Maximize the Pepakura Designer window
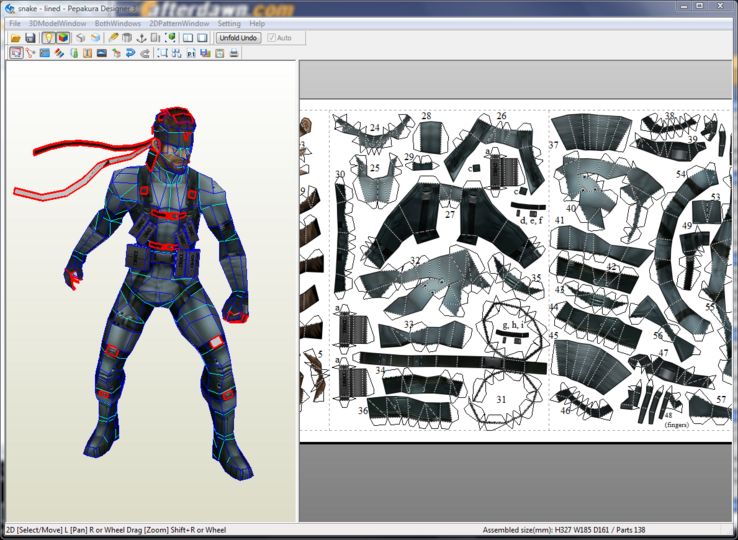 click(700, 6)
